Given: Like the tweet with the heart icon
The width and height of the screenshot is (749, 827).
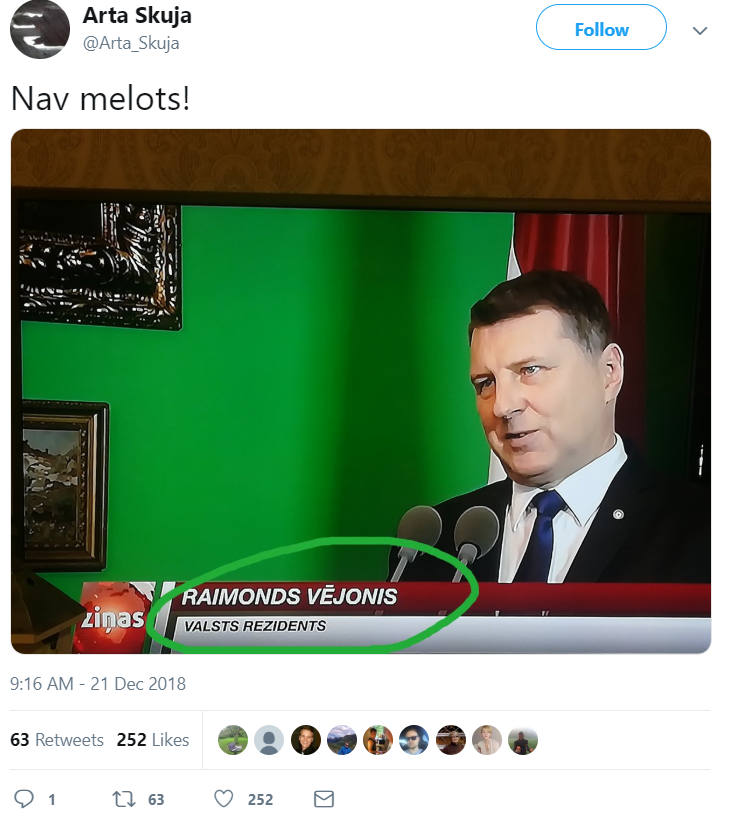Looking at the screenshot, I should [x=224, y=799].
